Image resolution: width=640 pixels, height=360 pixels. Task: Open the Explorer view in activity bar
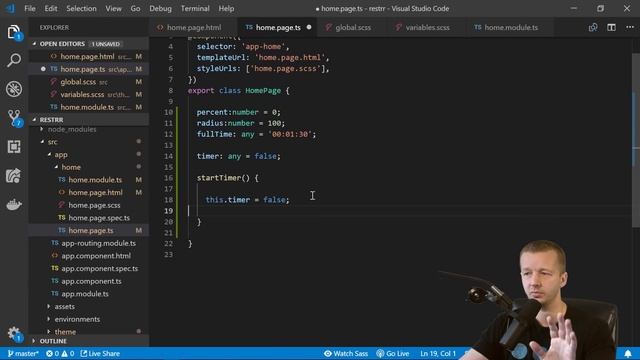point(14,32)
